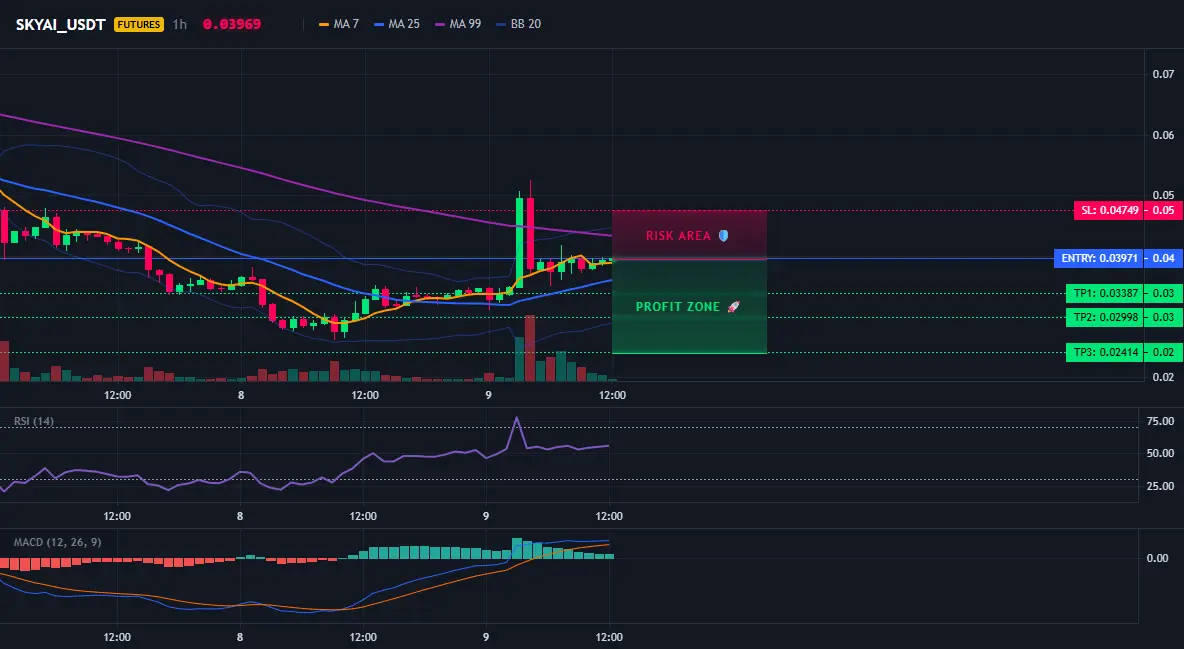Click the rocket icon beside PROFIT ZONE
The width and height of the screenshot is (1184, 649).
pyautogui.click(x=733, y=307)
